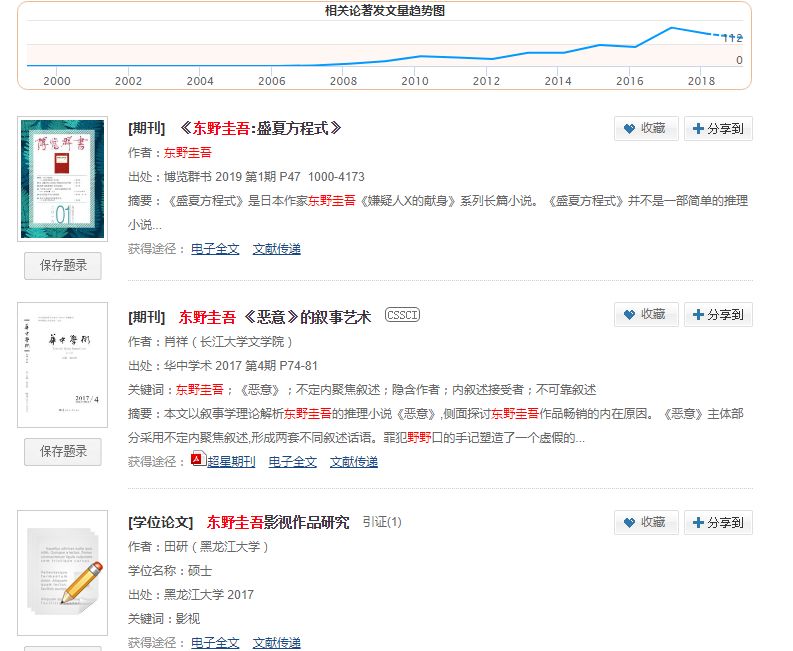Click 文献传递 link for 恶意 article
Viewport: 793px width, 651px height.
[354, 462]
